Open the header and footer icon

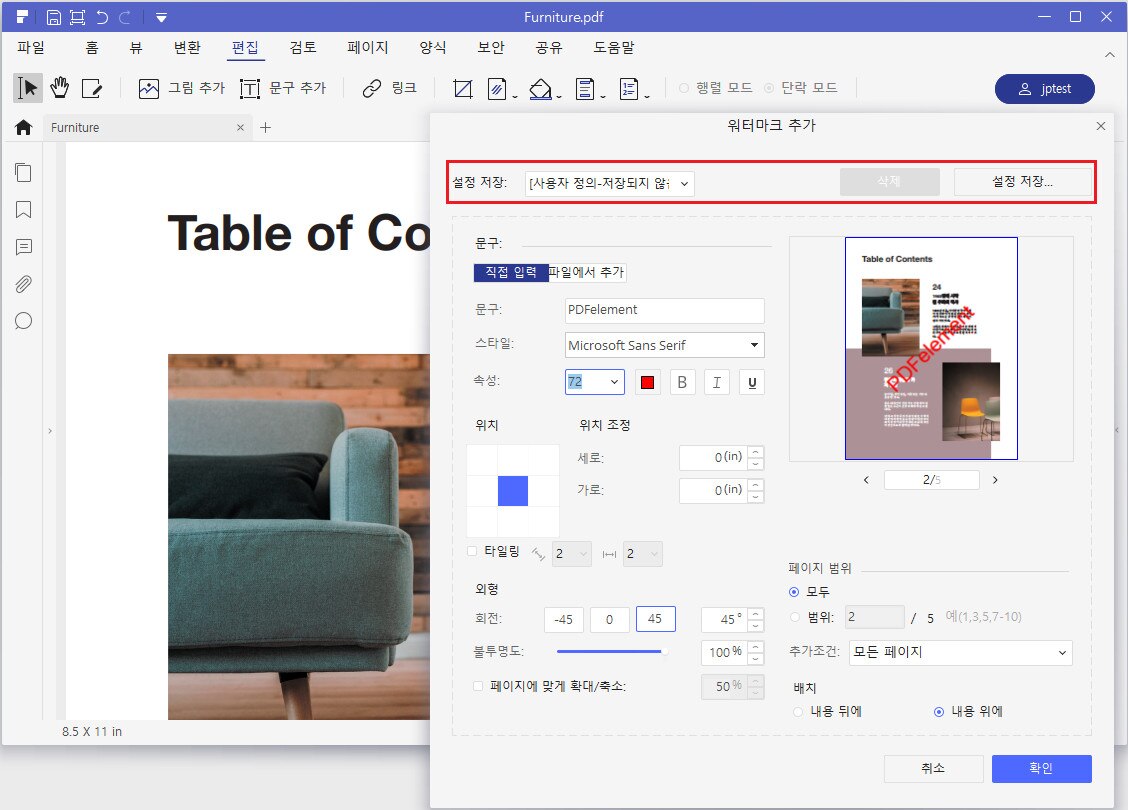[x=585, y=88]
